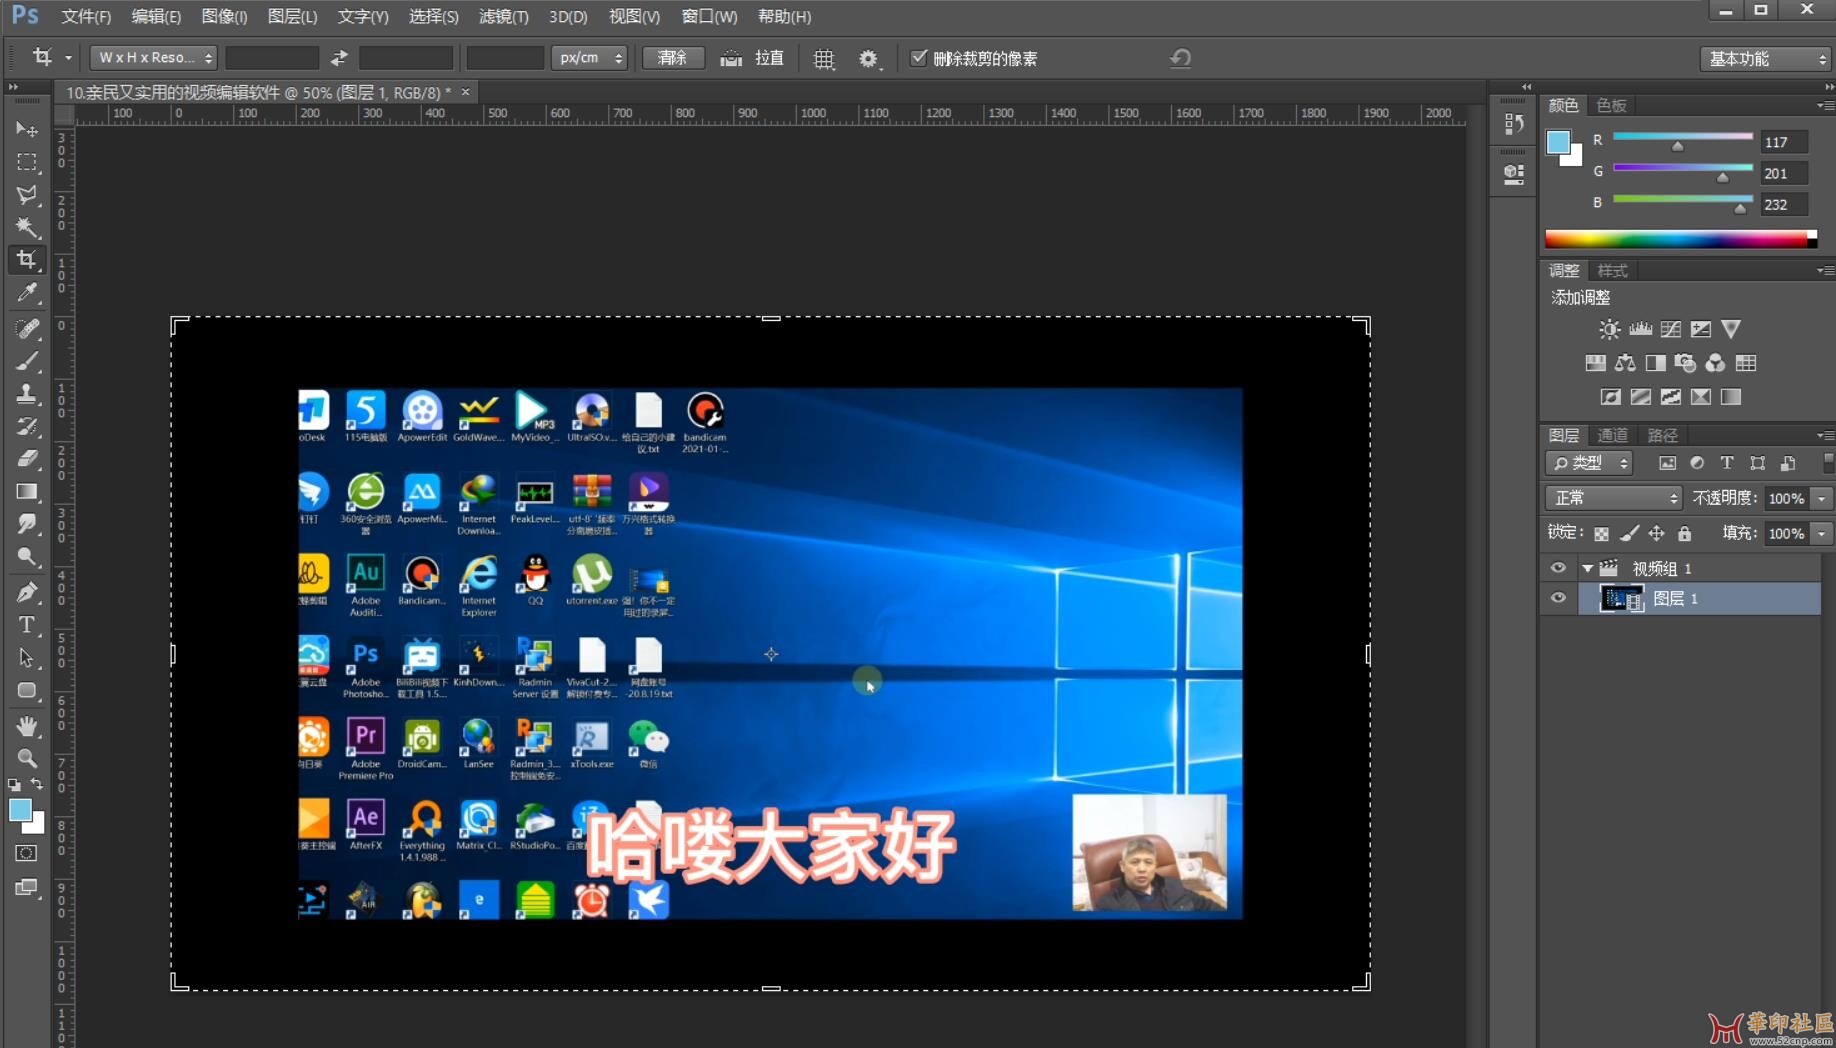Select the Magic Wand tool
Viewport: 1836px width, 1048px height.
click(27, 228)
